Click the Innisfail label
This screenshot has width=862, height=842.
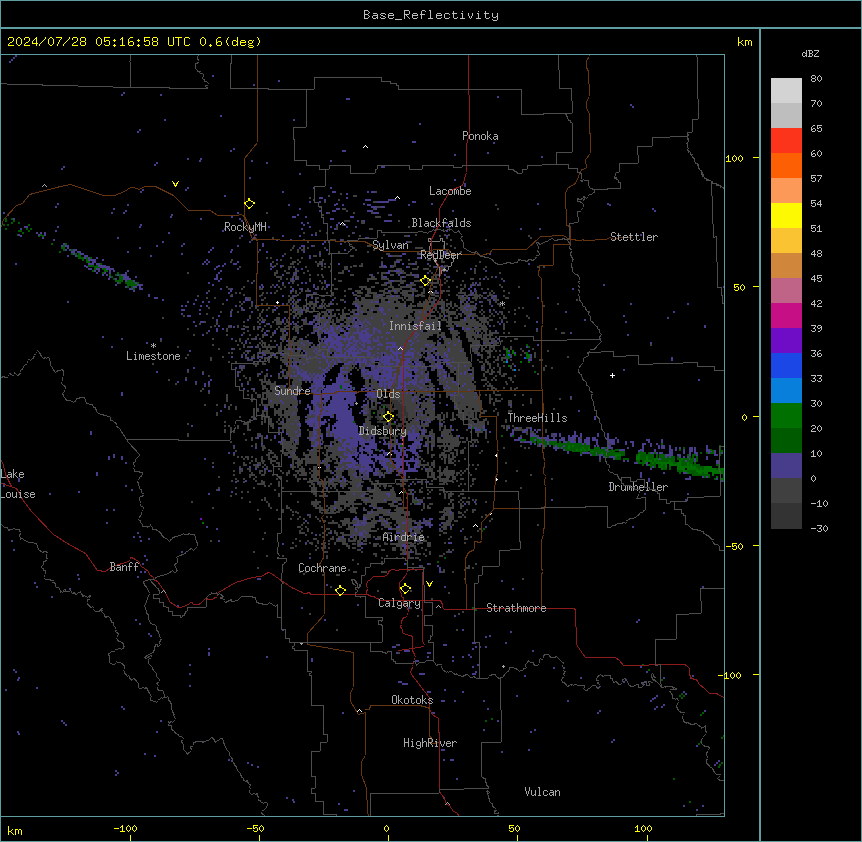[415, 326]
